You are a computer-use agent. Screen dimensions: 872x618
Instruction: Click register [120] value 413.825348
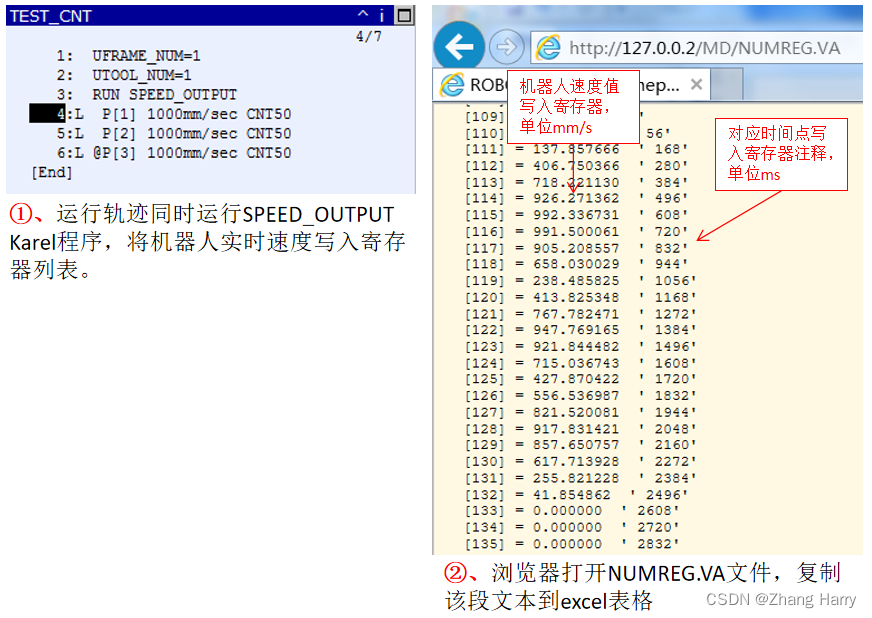(576, 297)
